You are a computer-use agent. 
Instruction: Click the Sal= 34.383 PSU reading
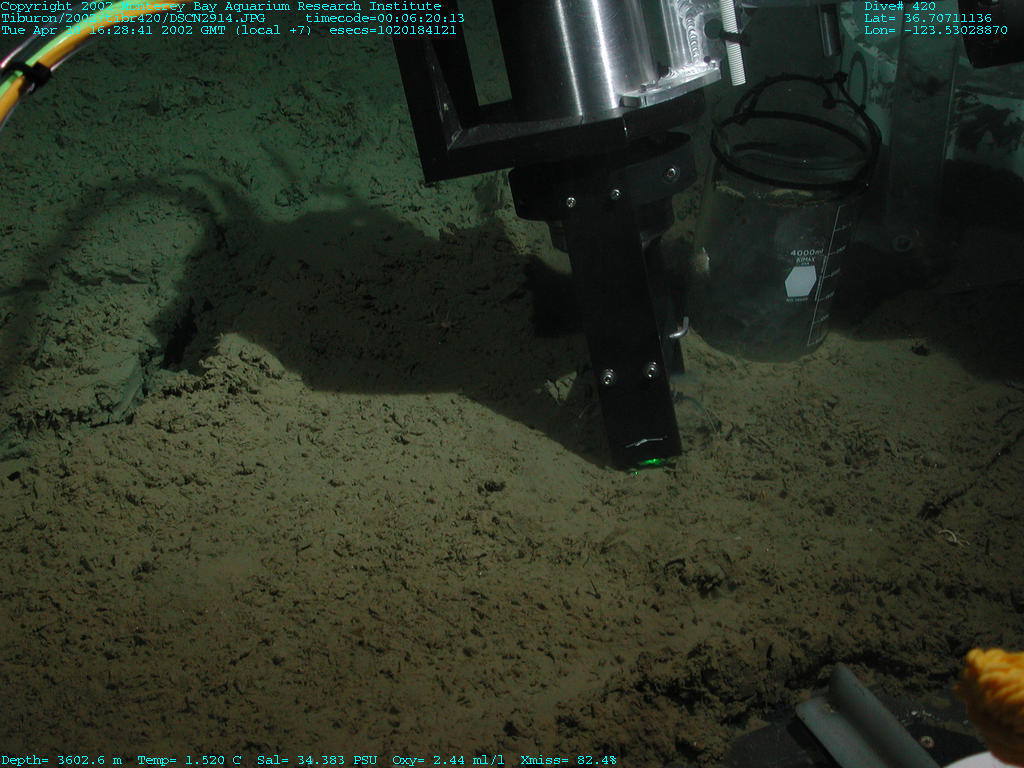317,760
